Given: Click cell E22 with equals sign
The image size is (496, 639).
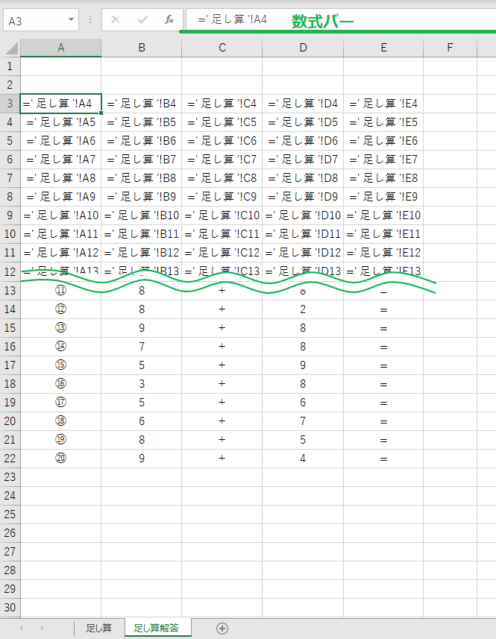Looking at the screenshot, I should [x=384, y=458].
